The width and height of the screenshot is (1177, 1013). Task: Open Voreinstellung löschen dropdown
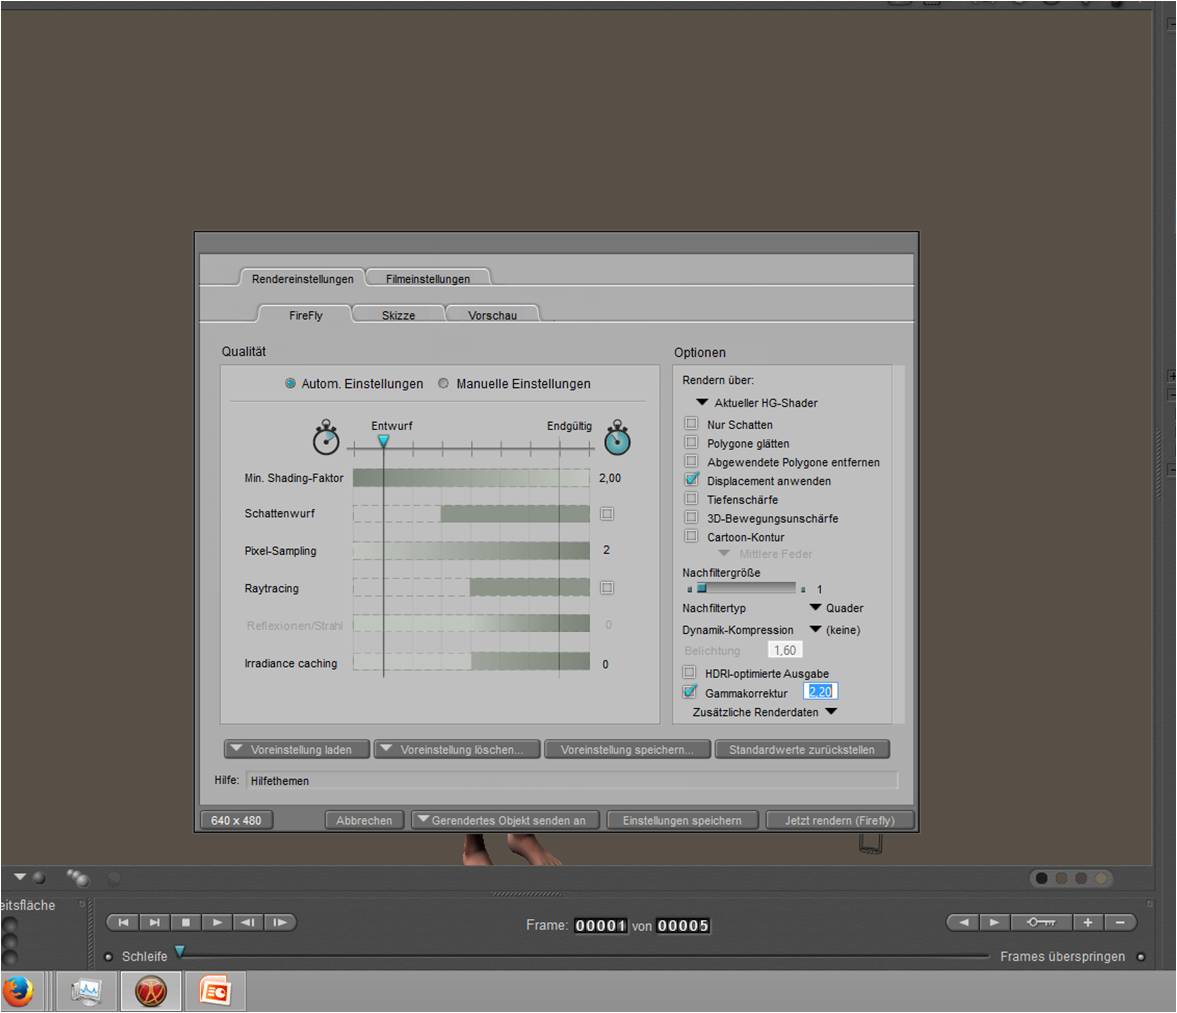point(457,750)
